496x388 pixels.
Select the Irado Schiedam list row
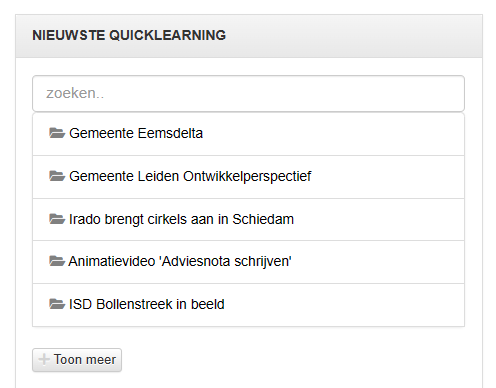pyautogui.click(x=248, y=220)
